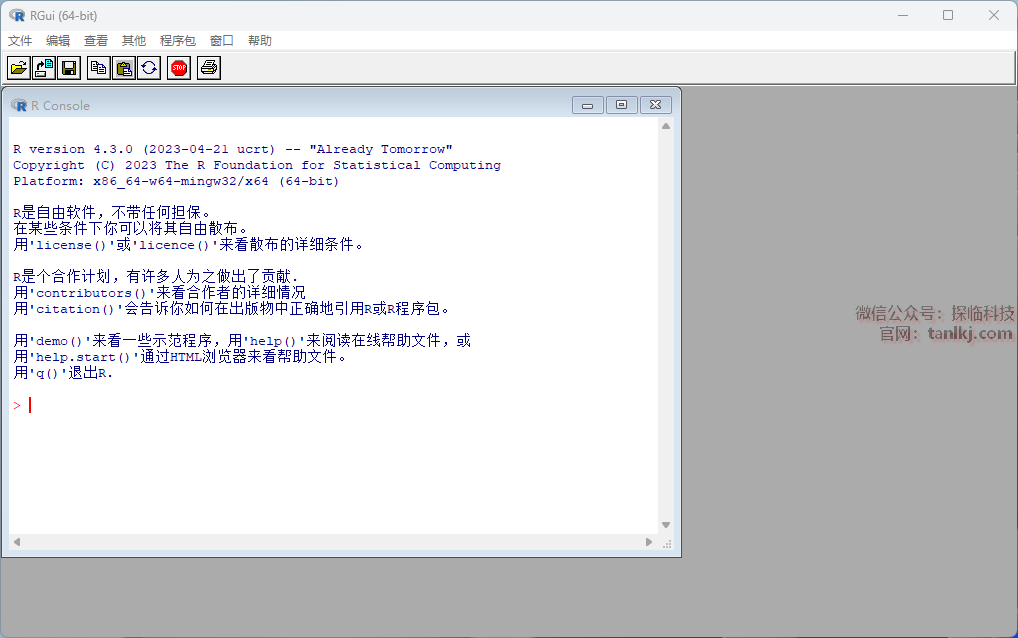Screen dimensions: 1018x638
Task: Open the 程序包 menu
Action: click(x=178, y=40)
